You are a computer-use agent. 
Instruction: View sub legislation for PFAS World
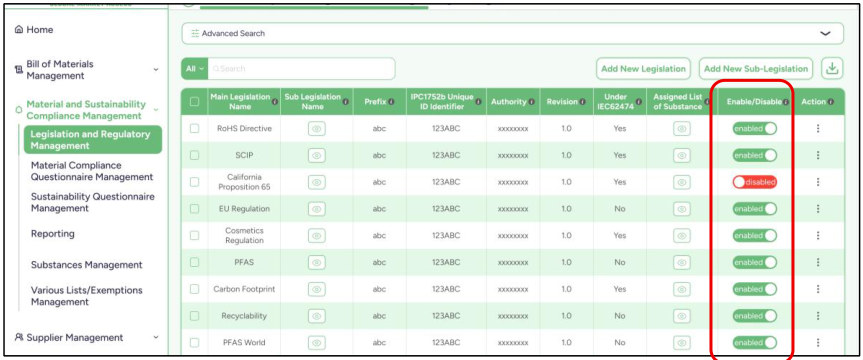[x=316, y=342]
